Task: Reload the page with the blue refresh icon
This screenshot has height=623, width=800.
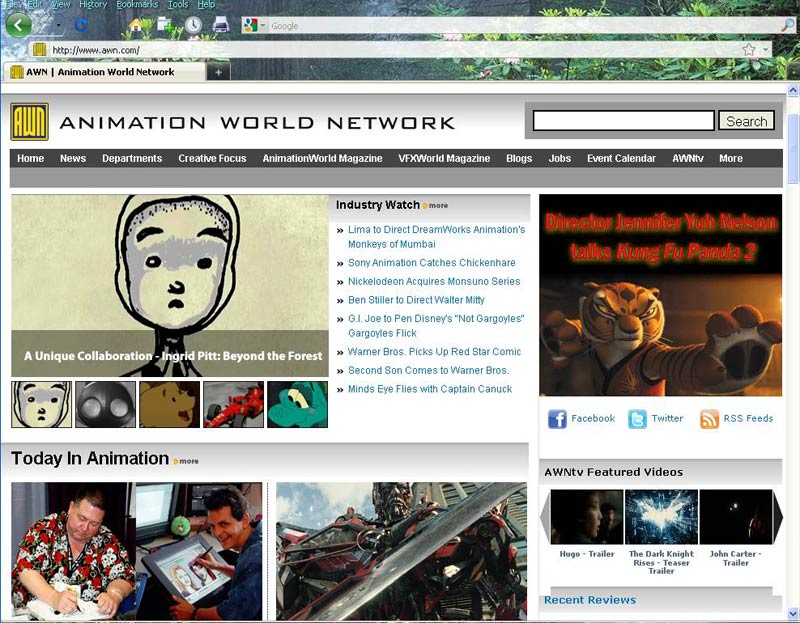Action: coord(81,25)
